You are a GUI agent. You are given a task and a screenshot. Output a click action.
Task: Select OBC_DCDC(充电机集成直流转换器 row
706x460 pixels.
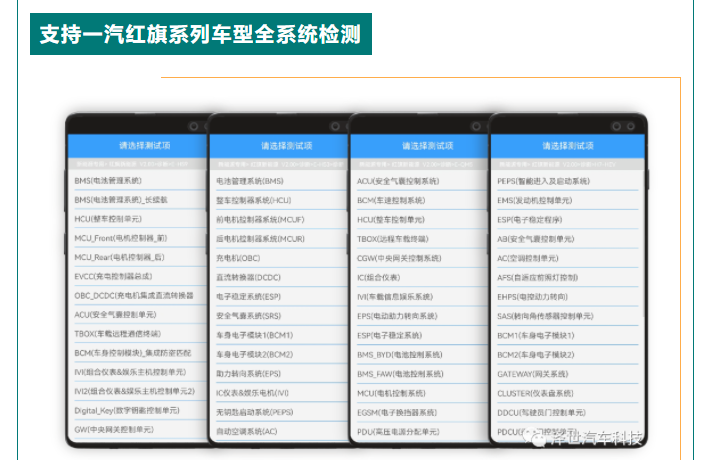(x=137, y=296)
